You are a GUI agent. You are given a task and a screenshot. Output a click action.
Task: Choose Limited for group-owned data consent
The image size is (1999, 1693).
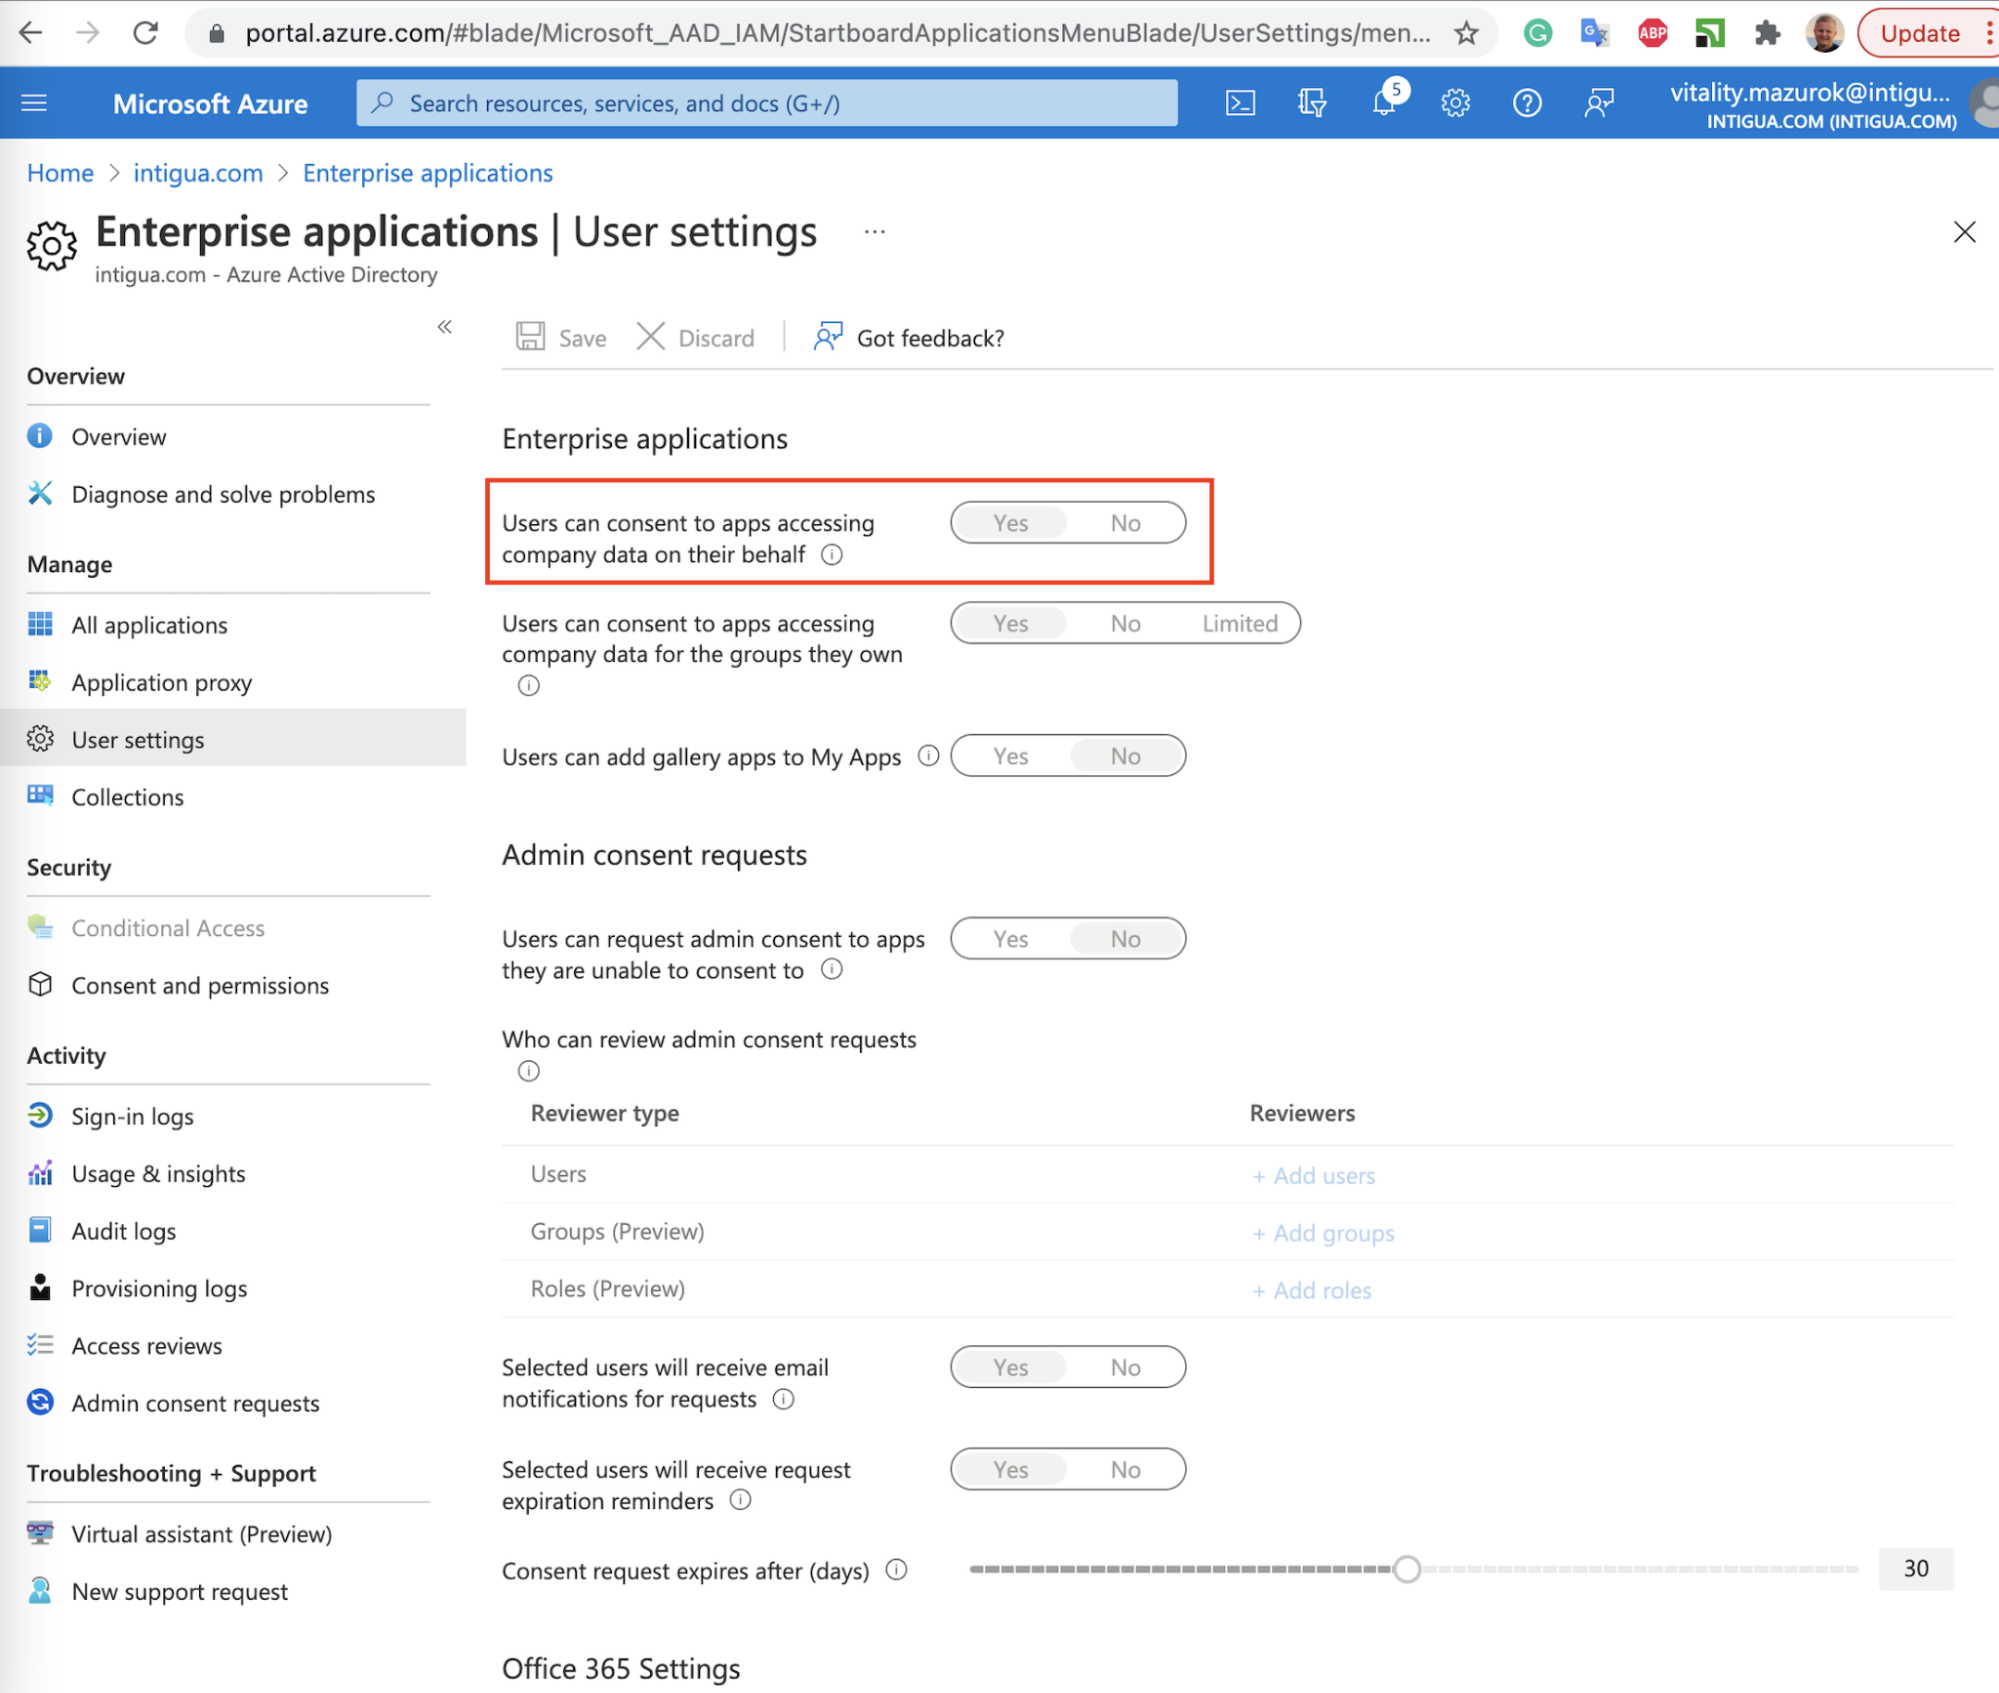(x=1239, y=623)
